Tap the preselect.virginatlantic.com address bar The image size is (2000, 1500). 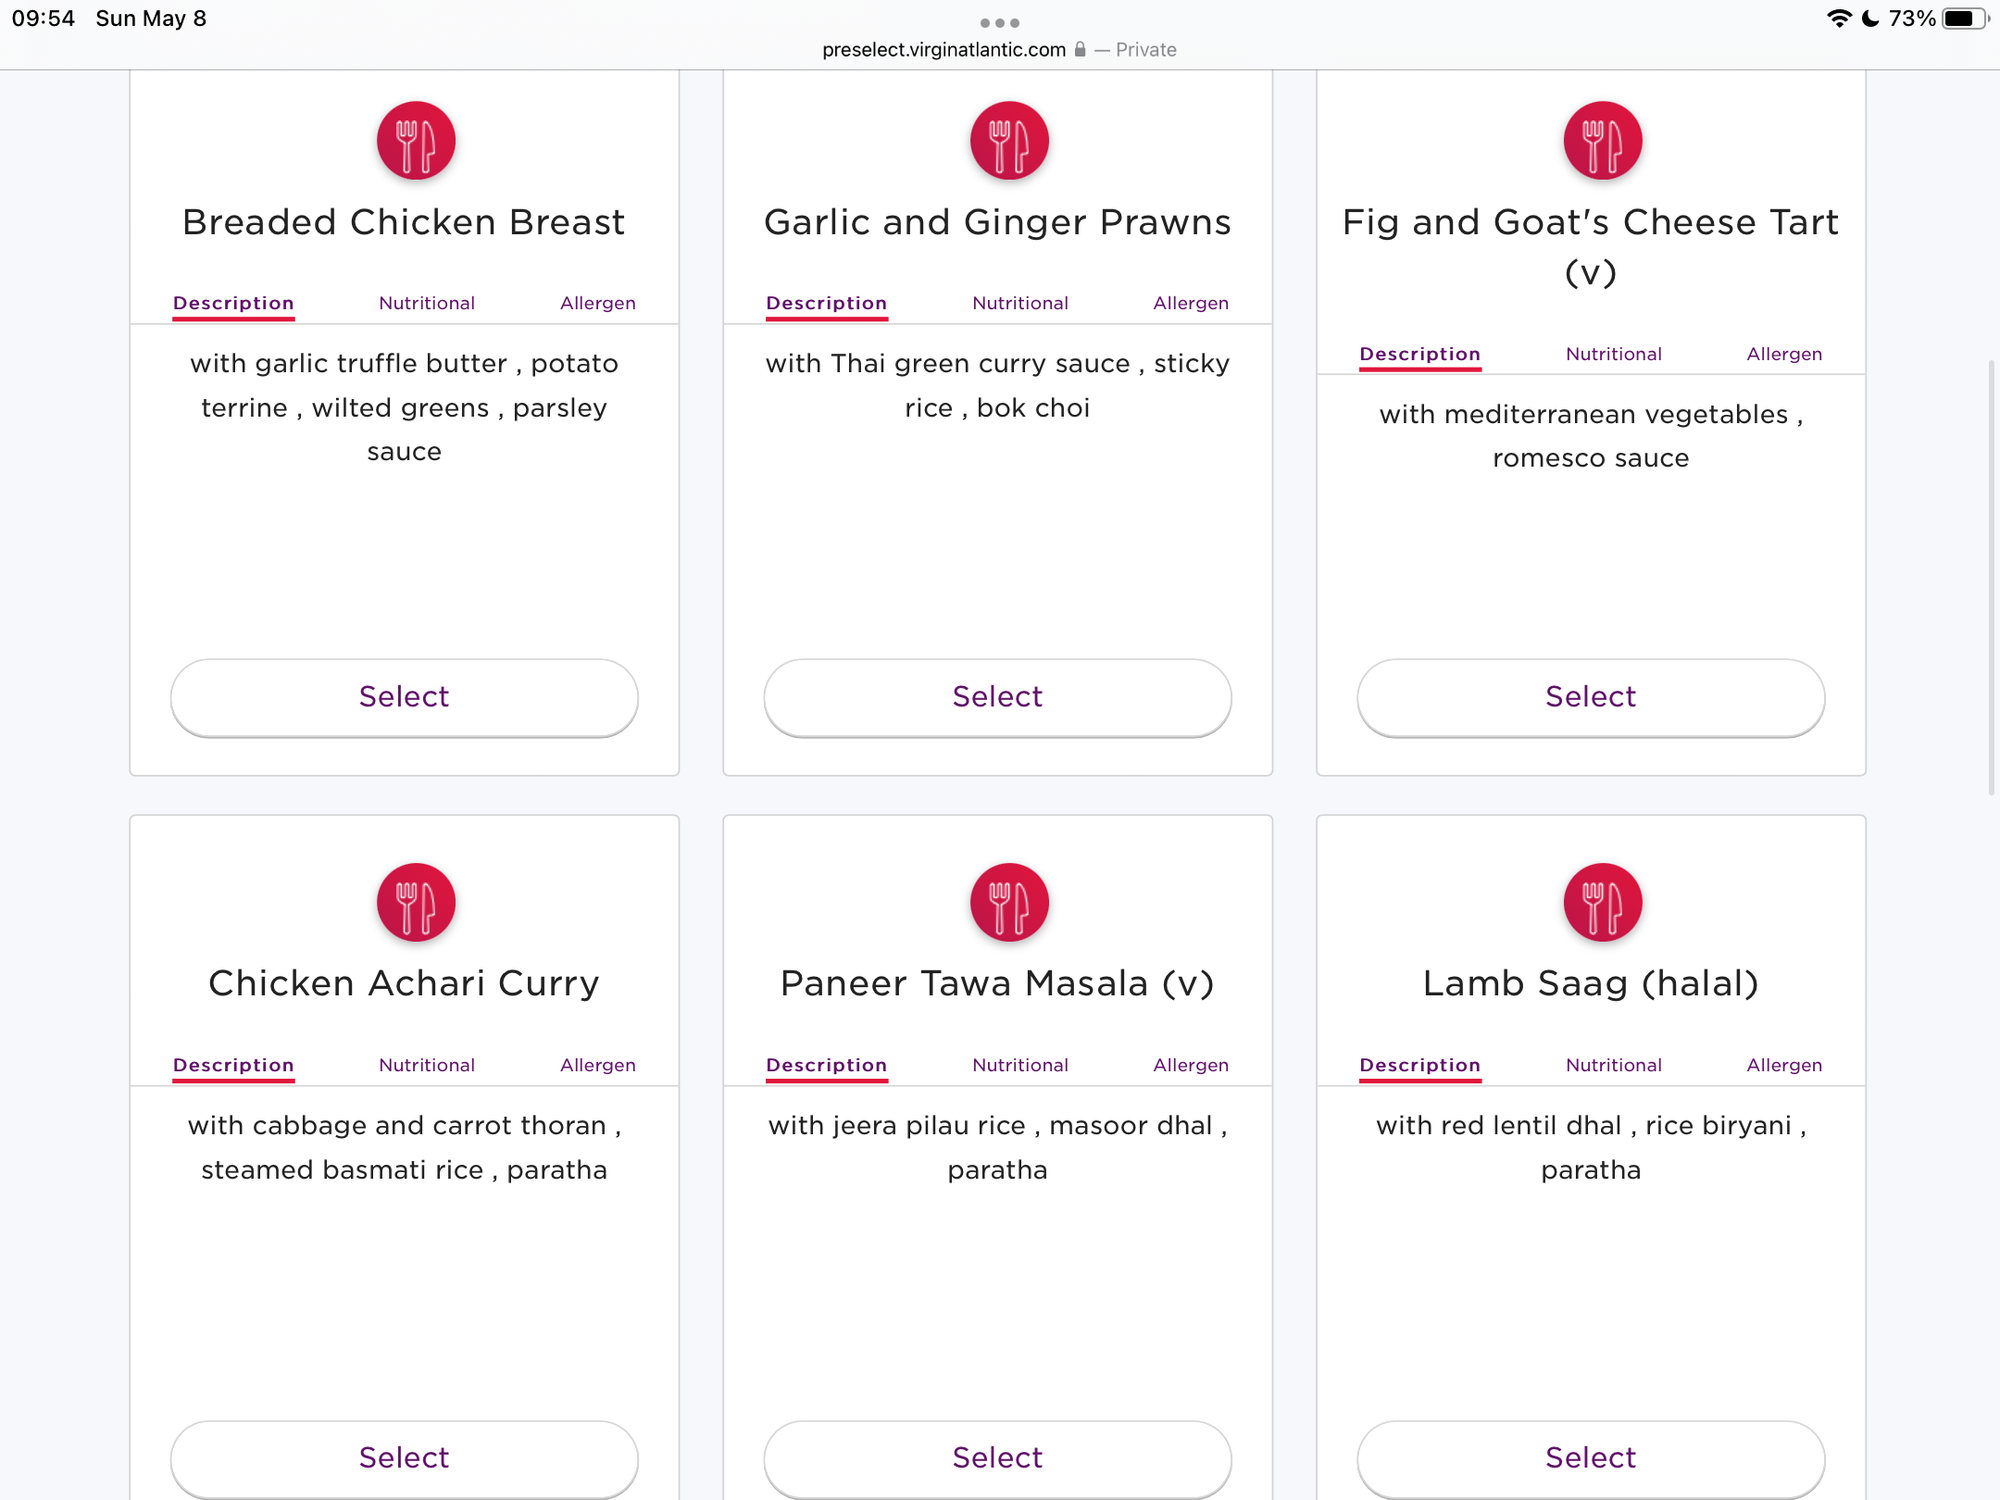(943, 50)
